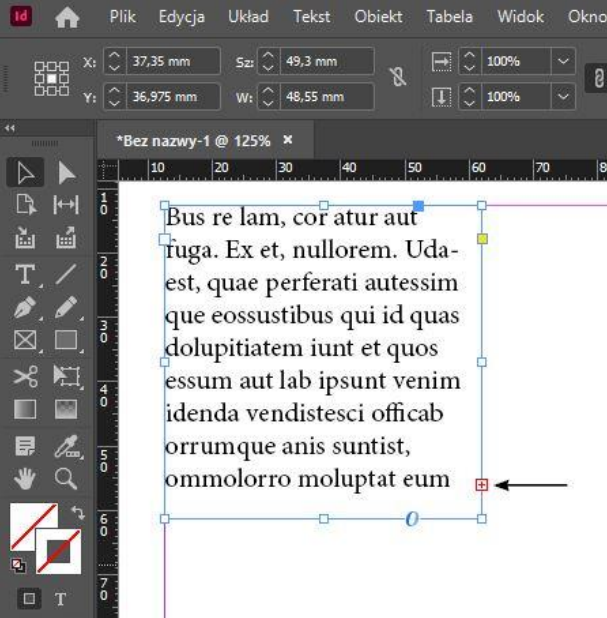Select the Gradient Swatch tool
Screen dimensions: 607x618
25,409
